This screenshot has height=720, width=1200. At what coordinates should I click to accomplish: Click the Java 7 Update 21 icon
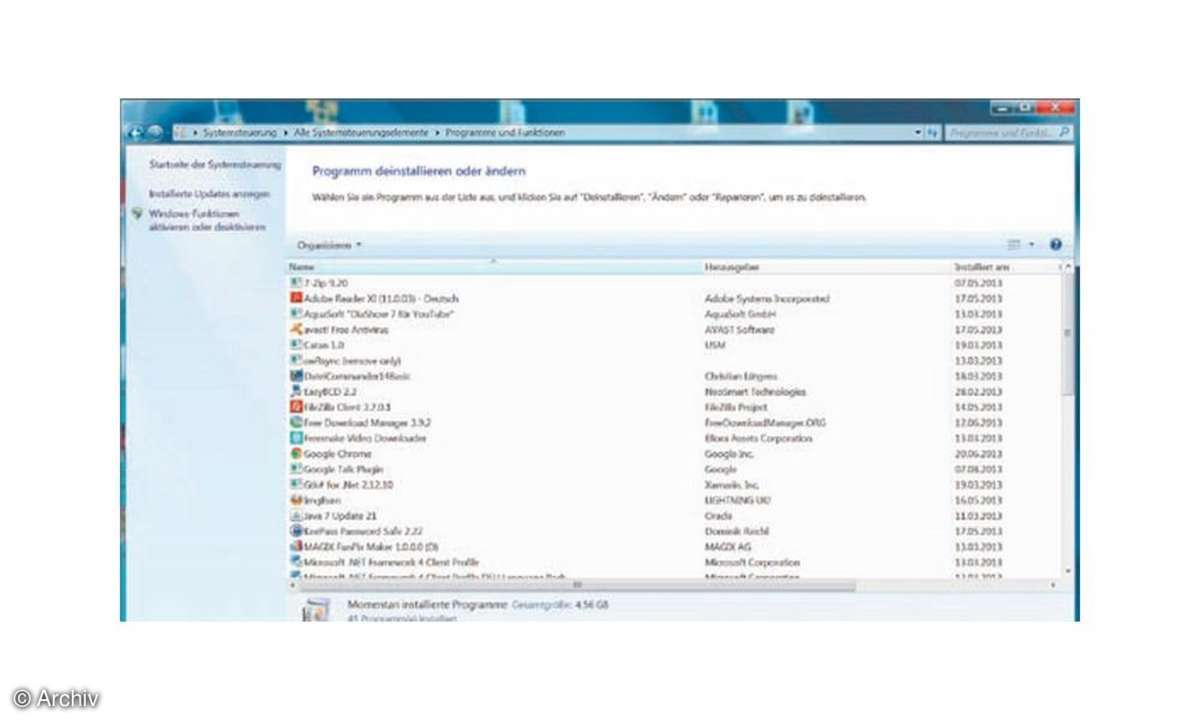tap(295, 516)
